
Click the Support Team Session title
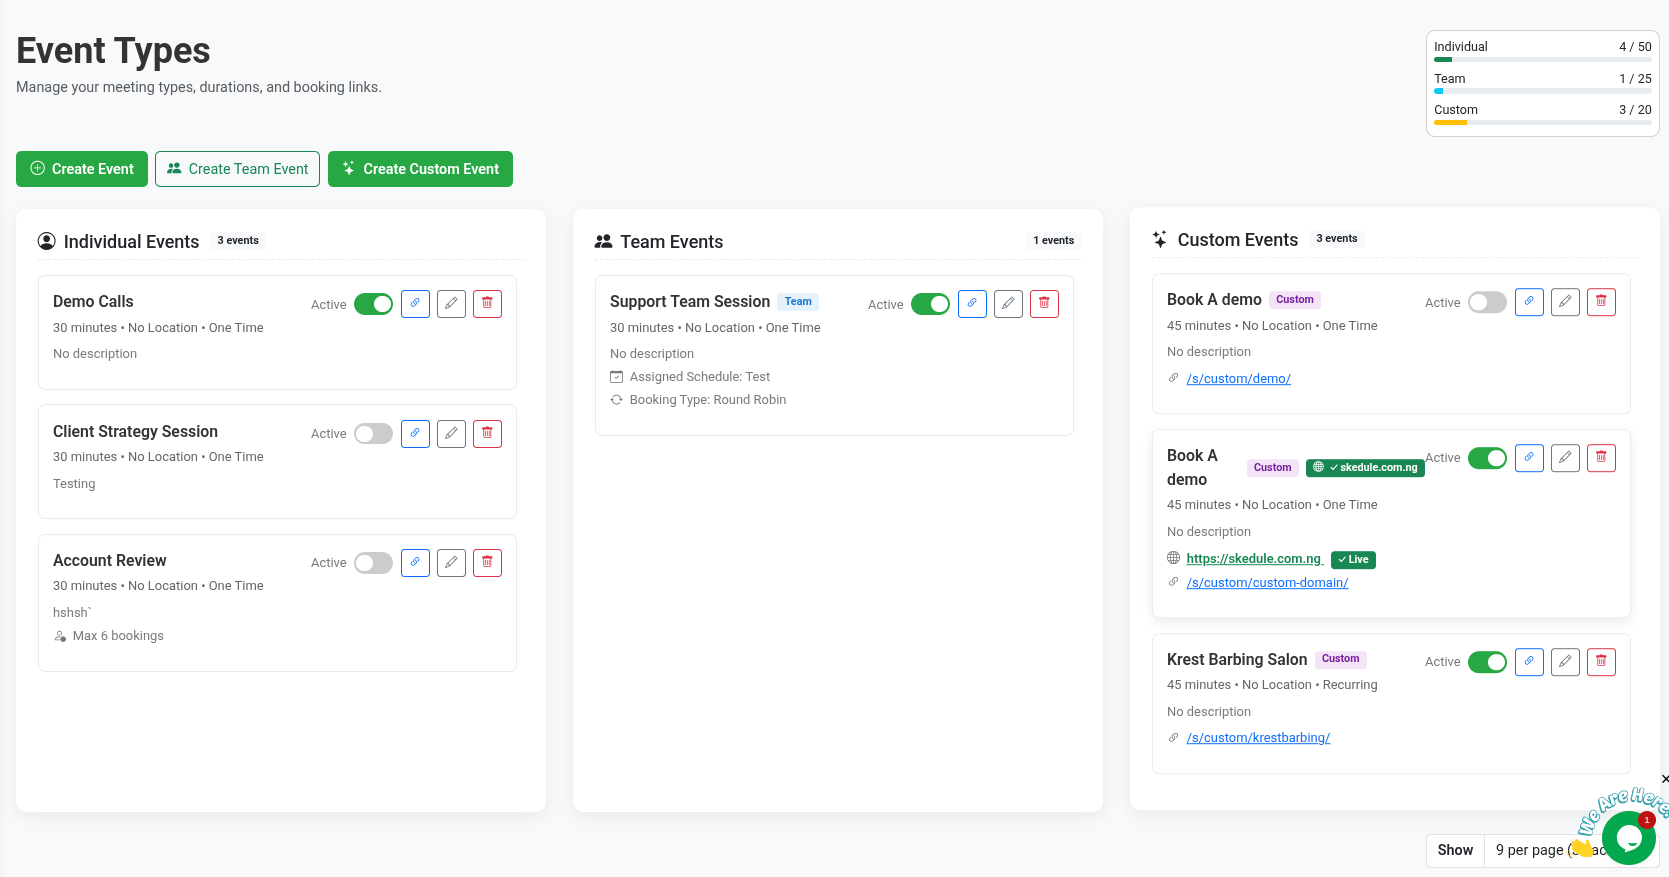click(690, 302)
